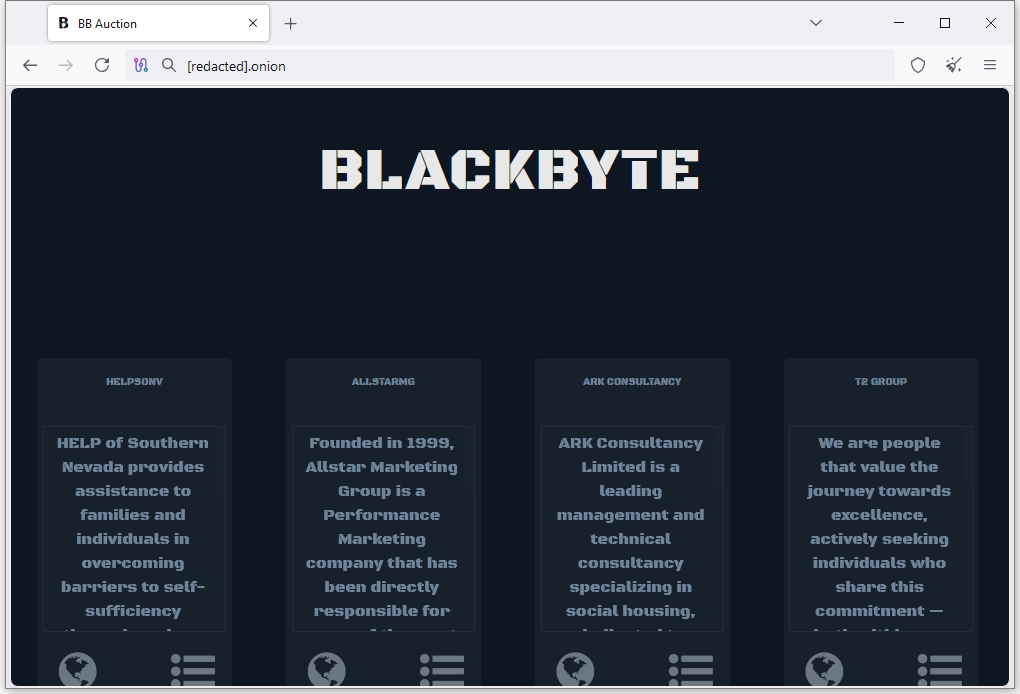
Task: Click the globe icon on HELPSONV card
Action: [x=78, y=669]
